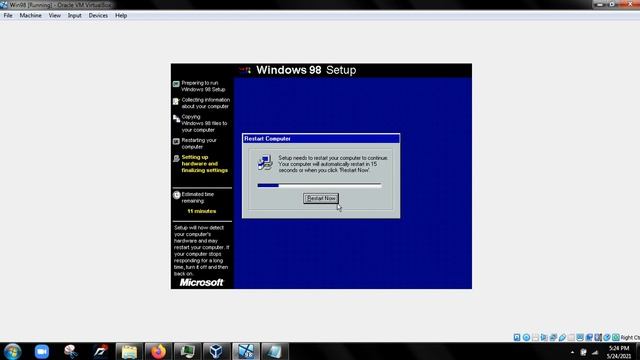Image resolution: width=640 pixels, height=360 pixels.
Task: Click the Restarting your computer step icon
Action: [x=176, y=142]
